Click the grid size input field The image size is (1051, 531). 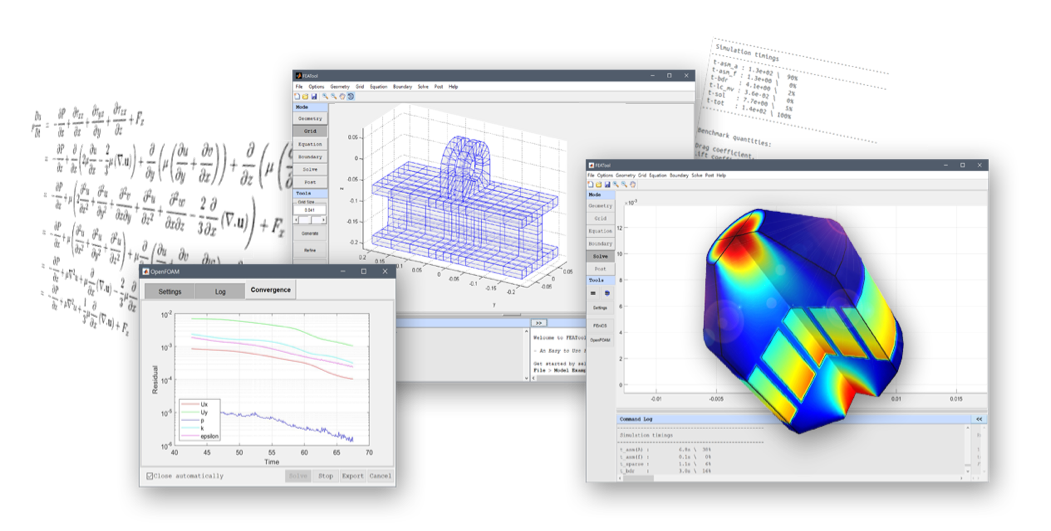point(310,210)
